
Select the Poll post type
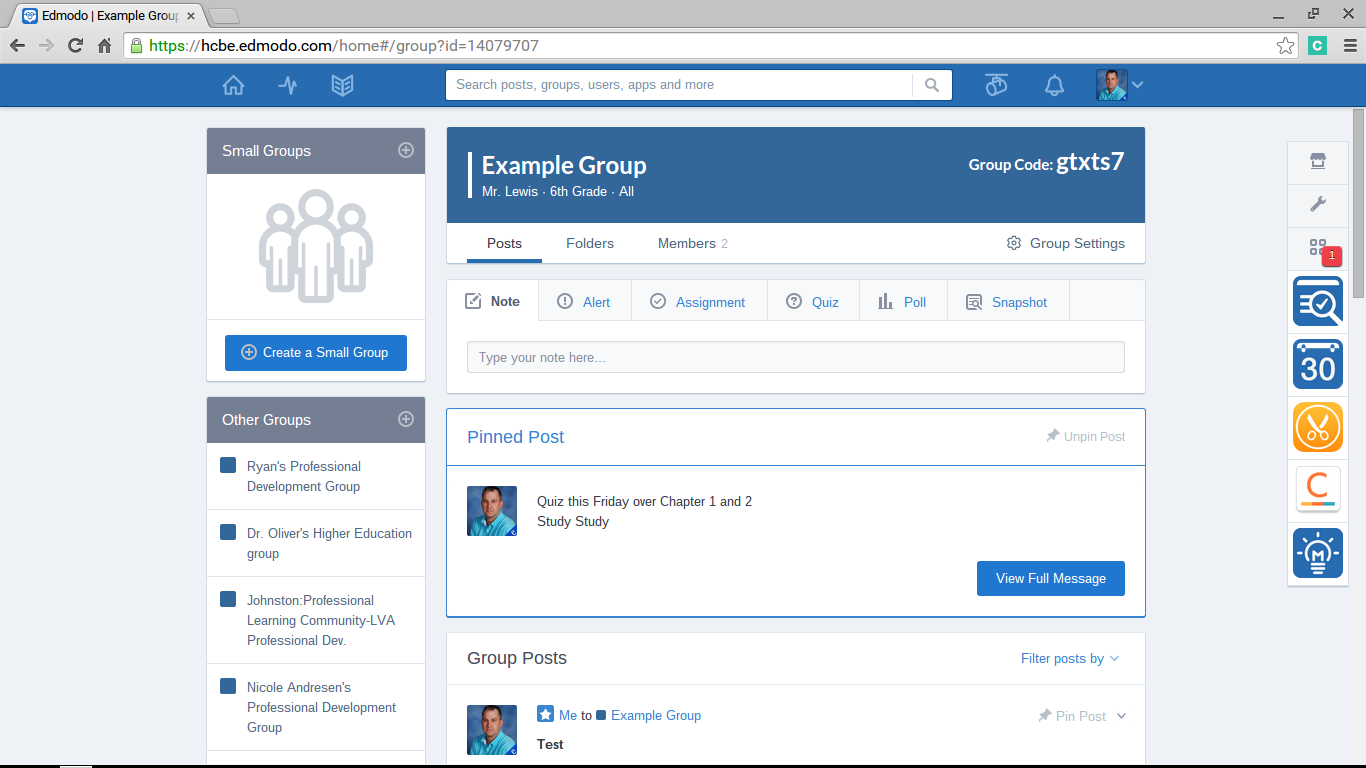[902, 302]
